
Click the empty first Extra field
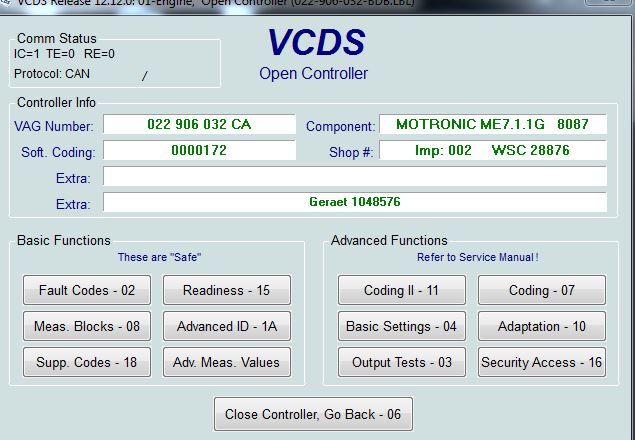click(355, 176)
